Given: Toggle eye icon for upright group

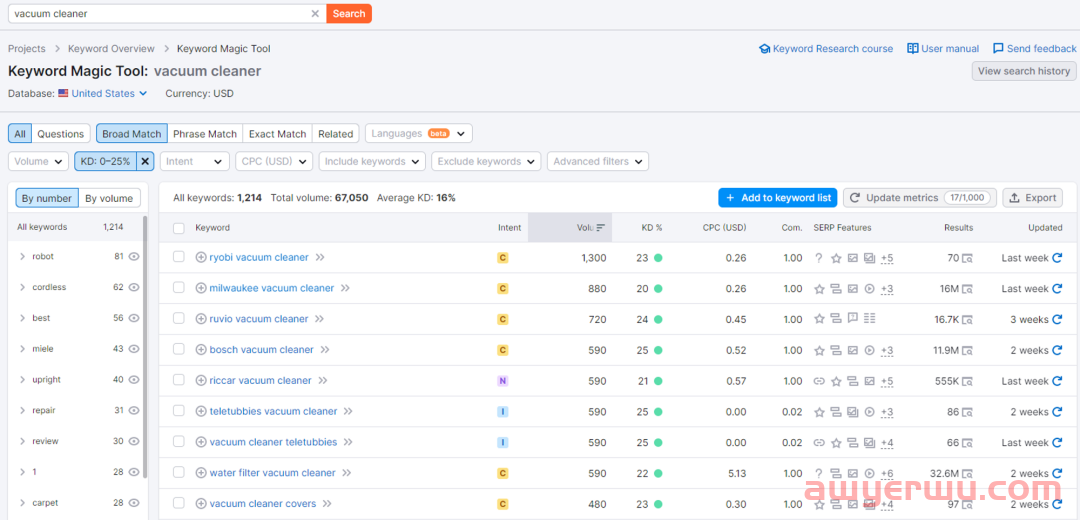Looking at the screenshot, I should [x=134, y=379].
